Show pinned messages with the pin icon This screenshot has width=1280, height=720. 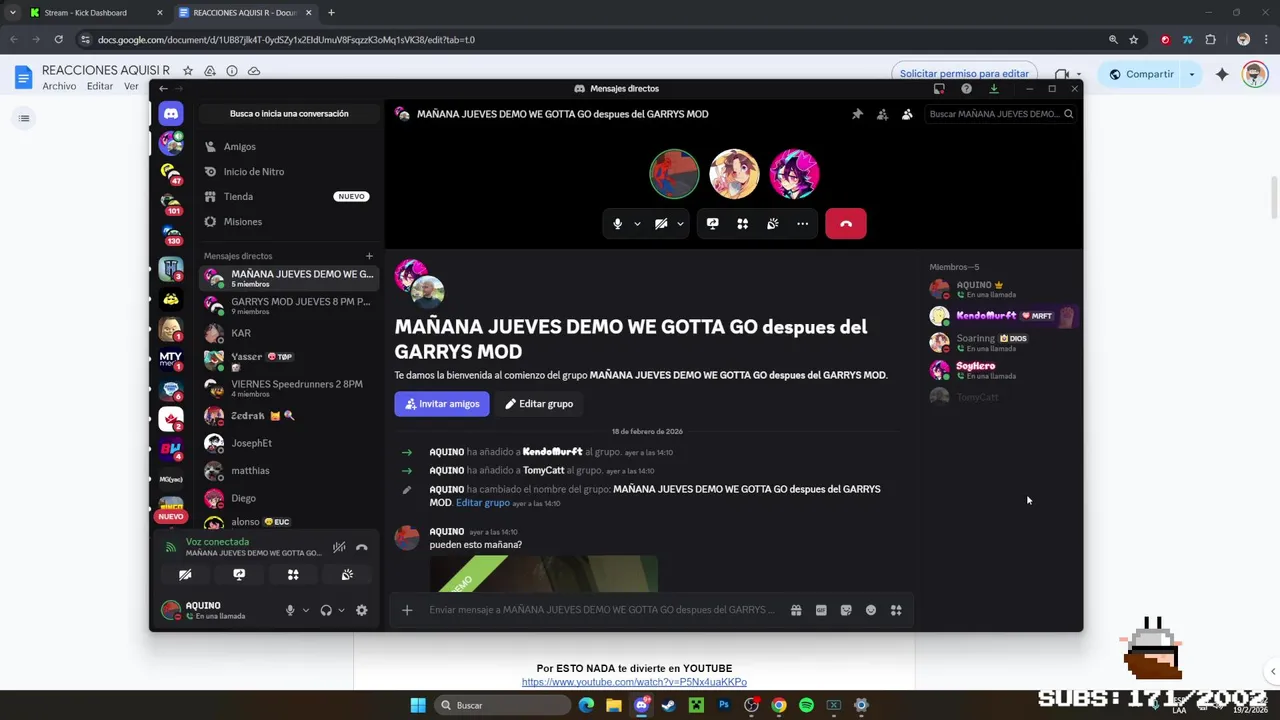(x=857, y=114)
